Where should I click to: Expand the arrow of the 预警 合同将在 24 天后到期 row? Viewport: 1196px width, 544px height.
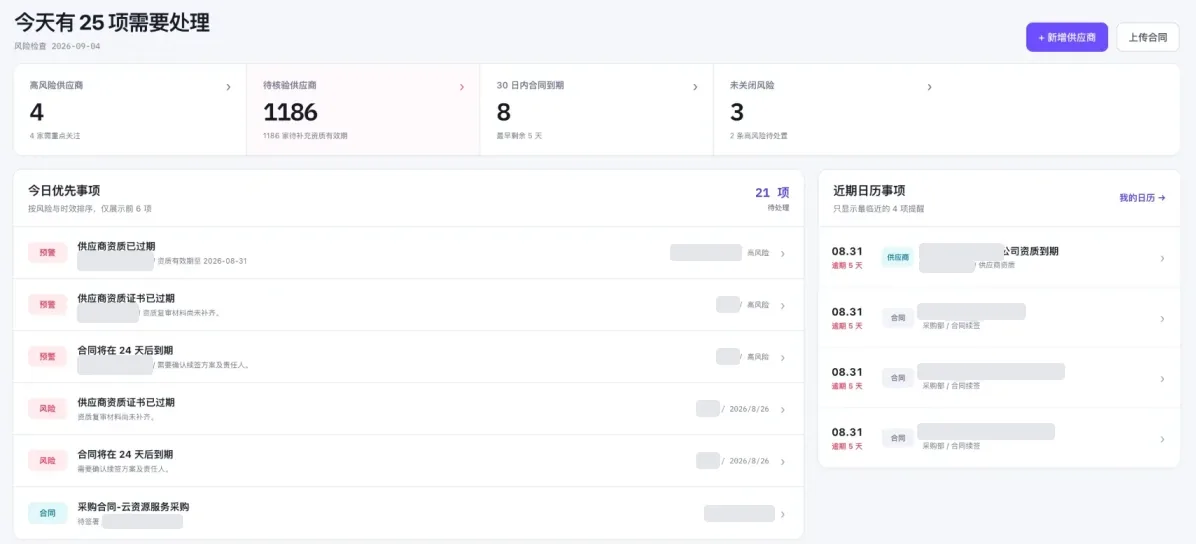point(783,357)
